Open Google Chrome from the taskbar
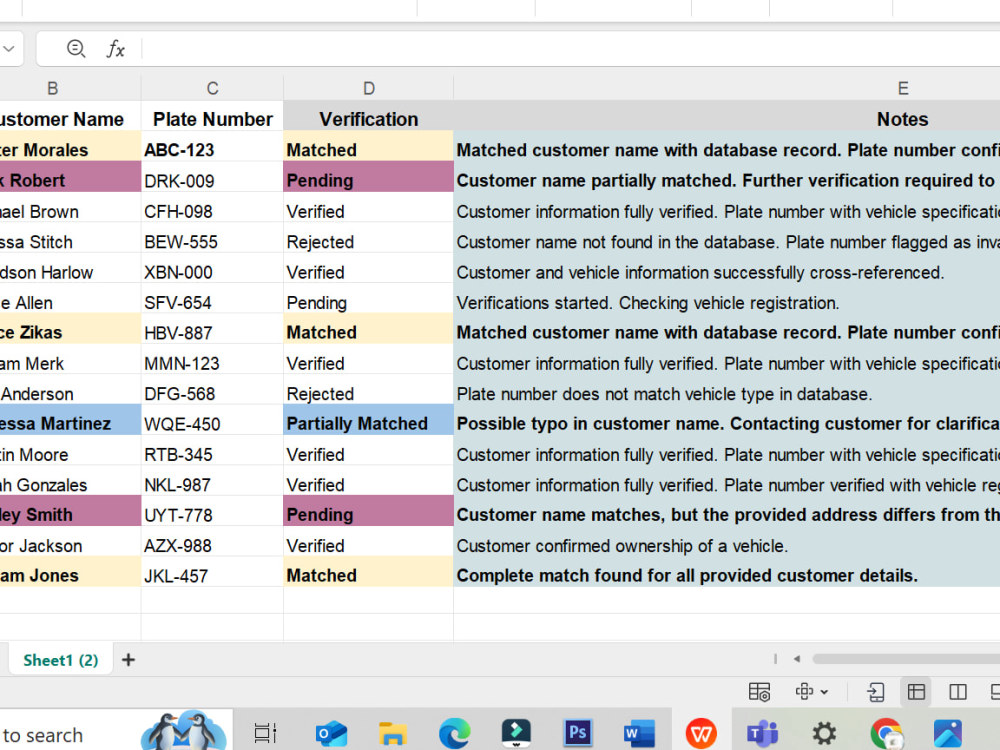Viewport: 1000px width, 750px height. tap(886, 733)
